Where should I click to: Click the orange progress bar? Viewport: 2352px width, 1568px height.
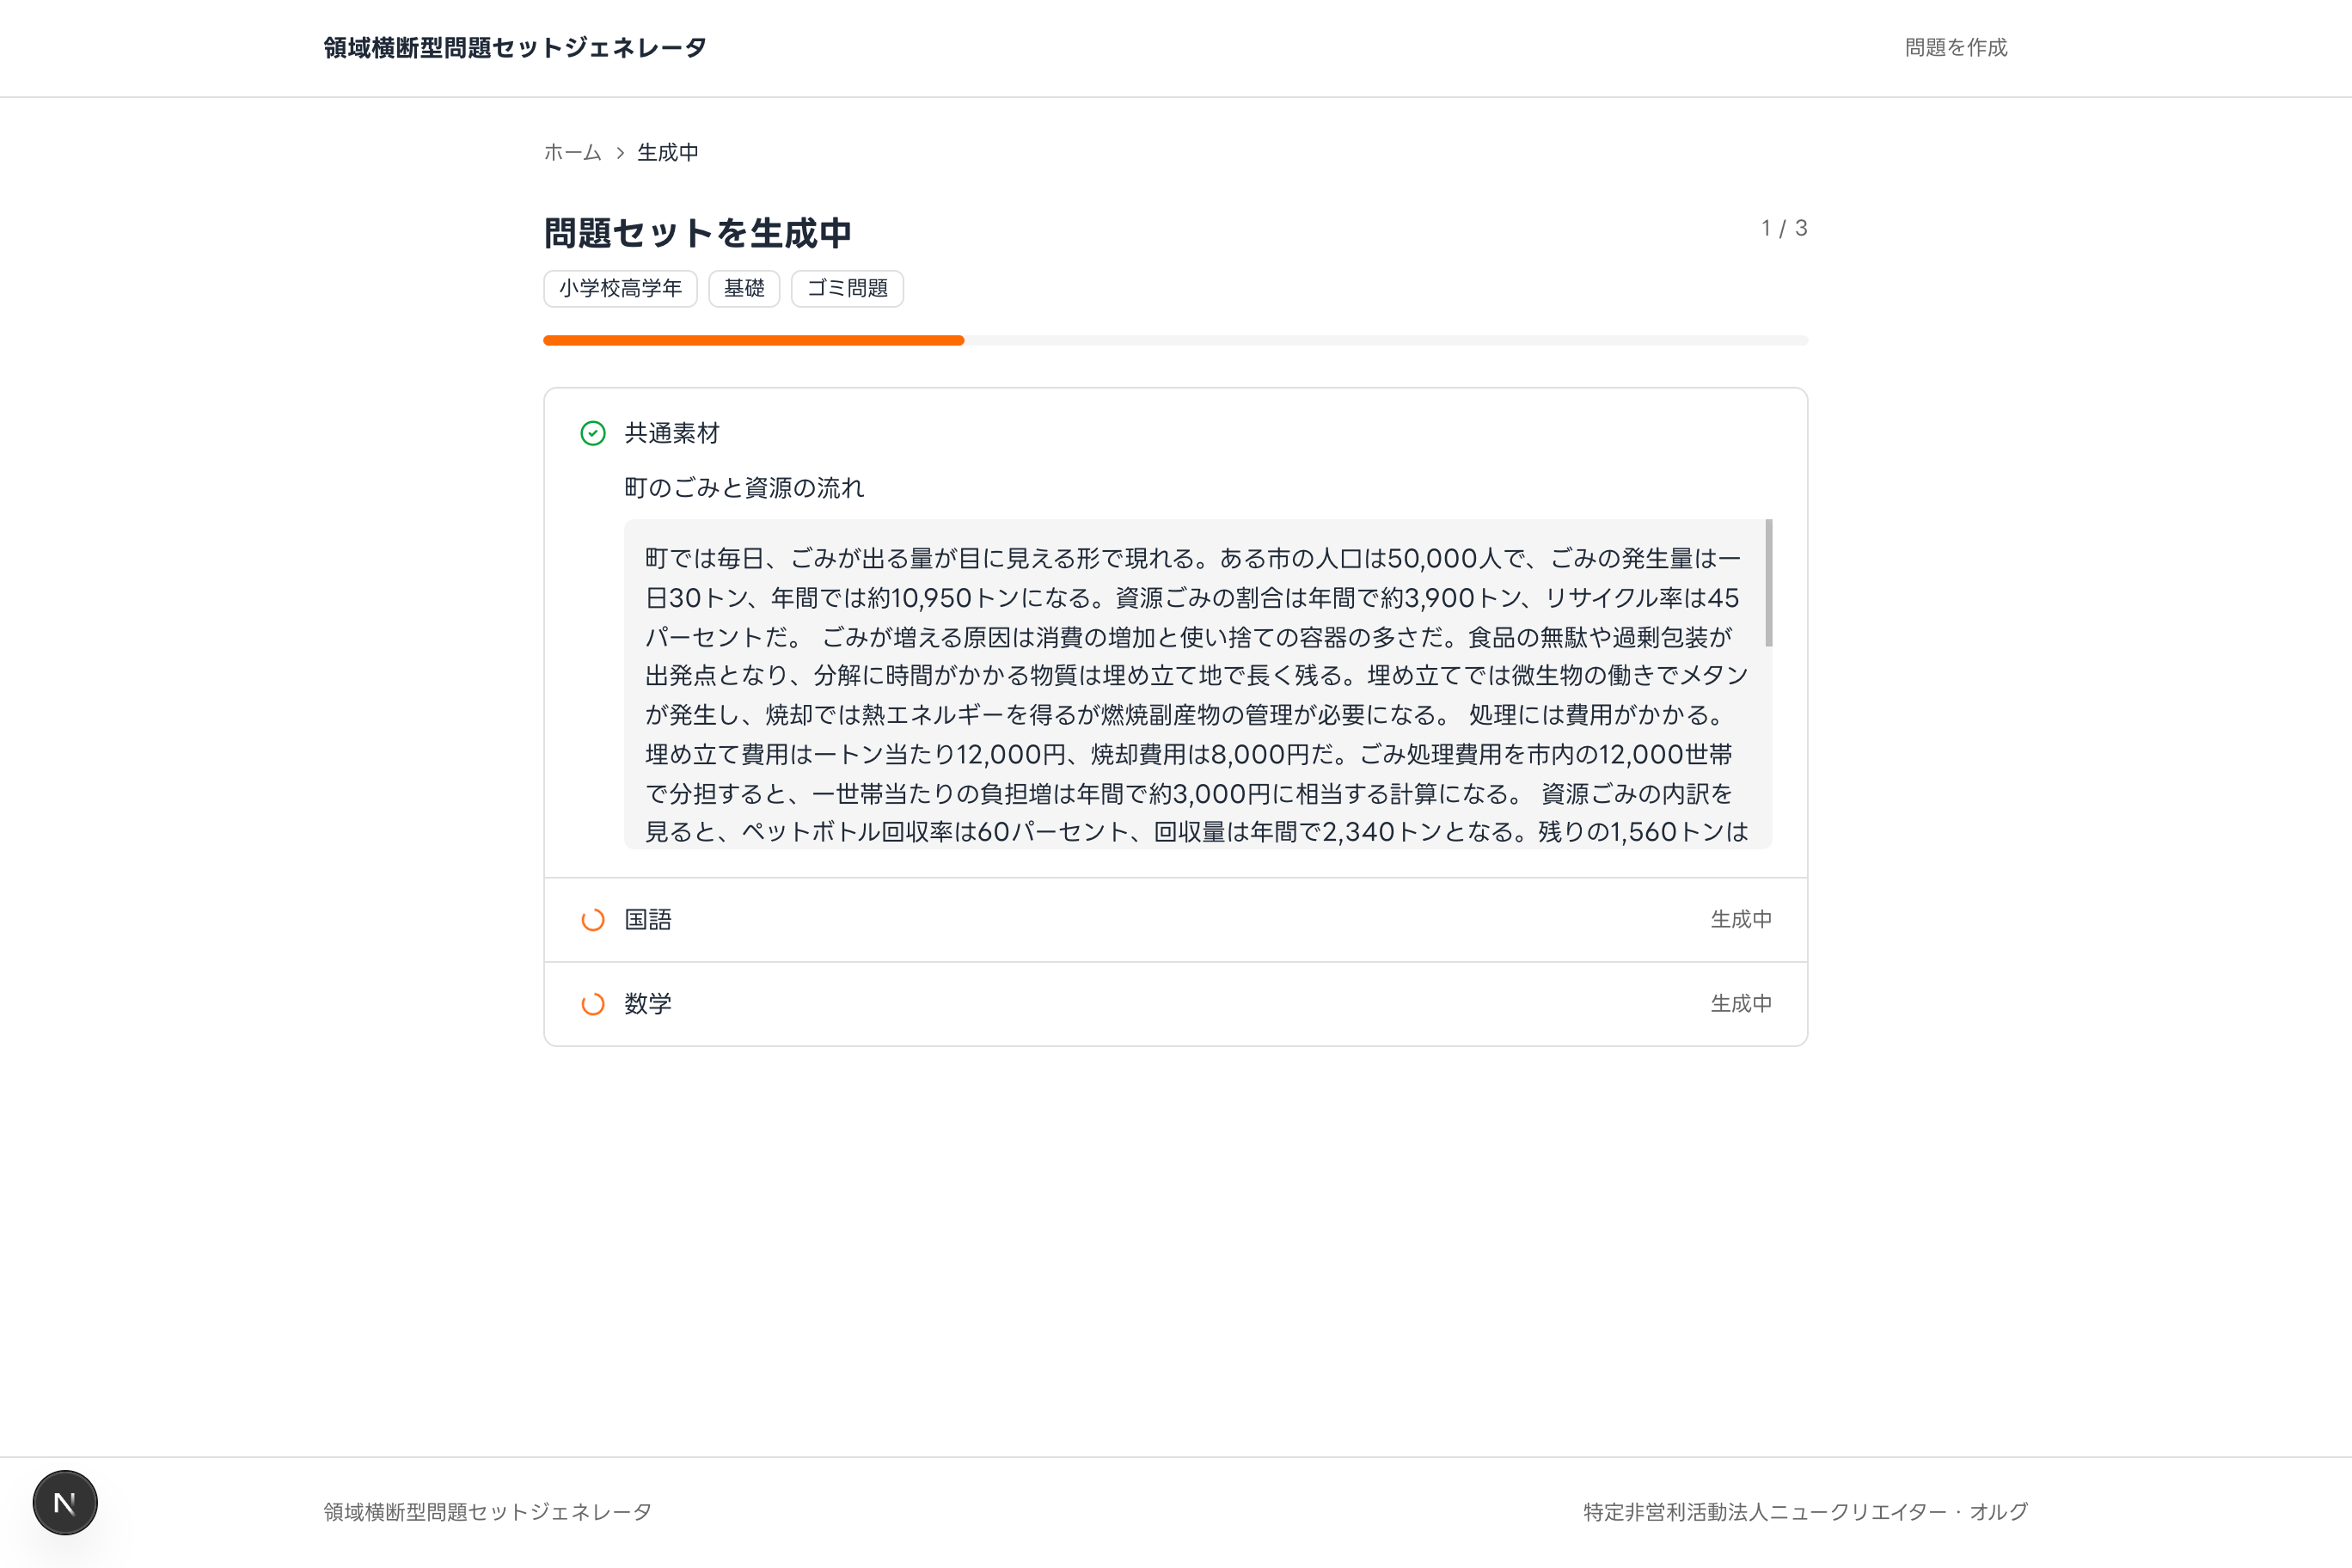click(x=753, y=340)
